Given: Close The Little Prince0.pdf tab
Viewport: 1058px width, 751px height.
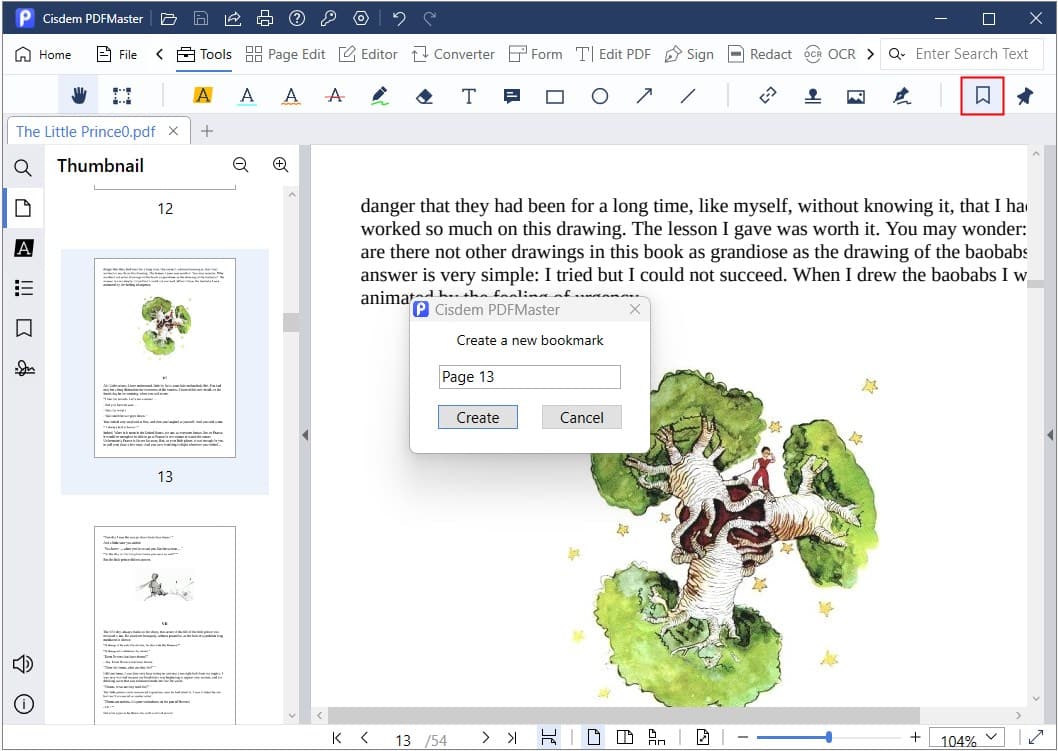Looking at the screenshot, I should tap(173, 131).
